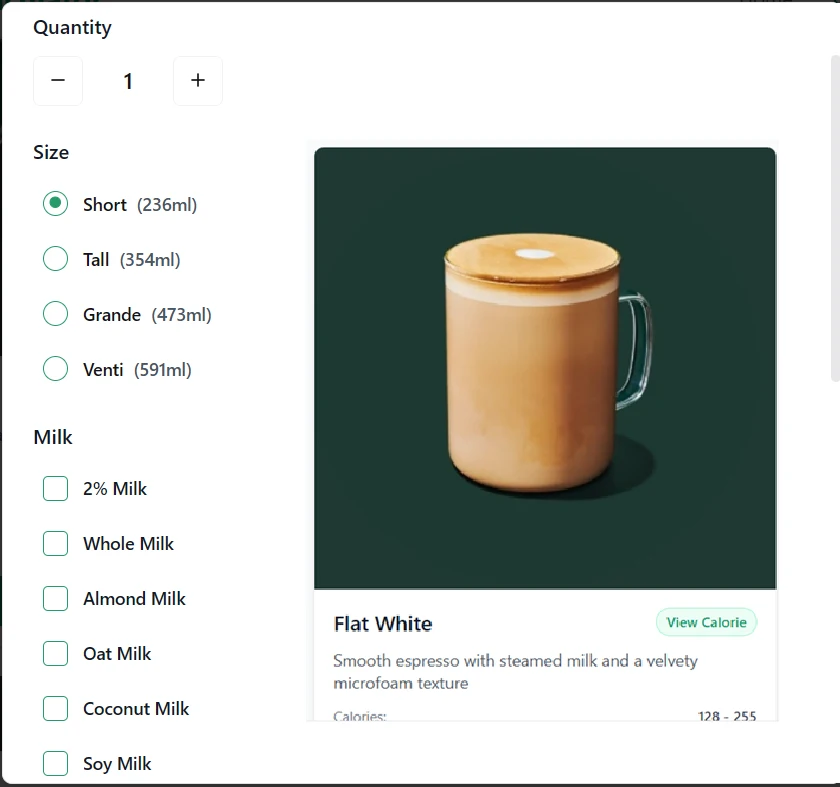The width and height of the screenshot is (840, 787).
Task: Click the Flat White title text
Action: 383,623
